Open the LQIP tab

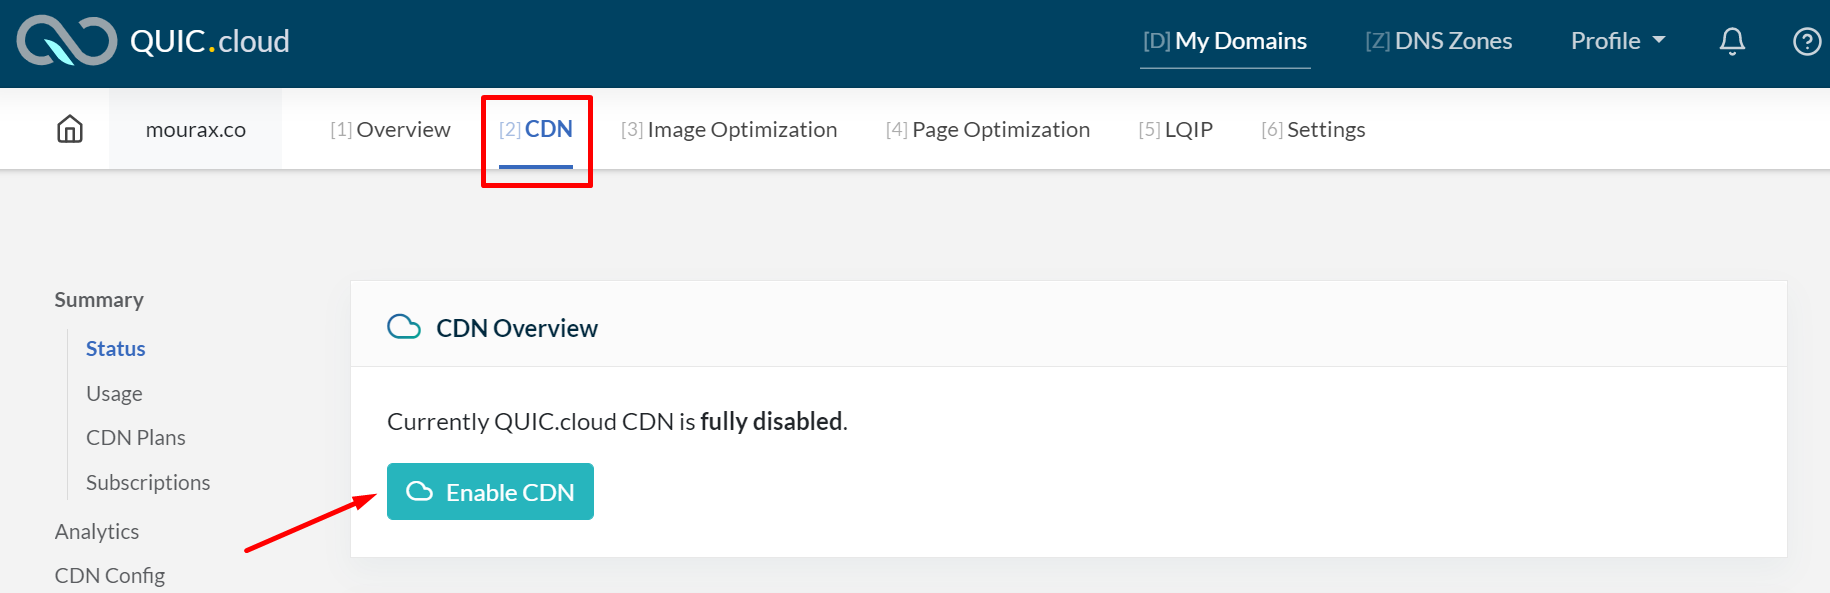(1175, 129)
